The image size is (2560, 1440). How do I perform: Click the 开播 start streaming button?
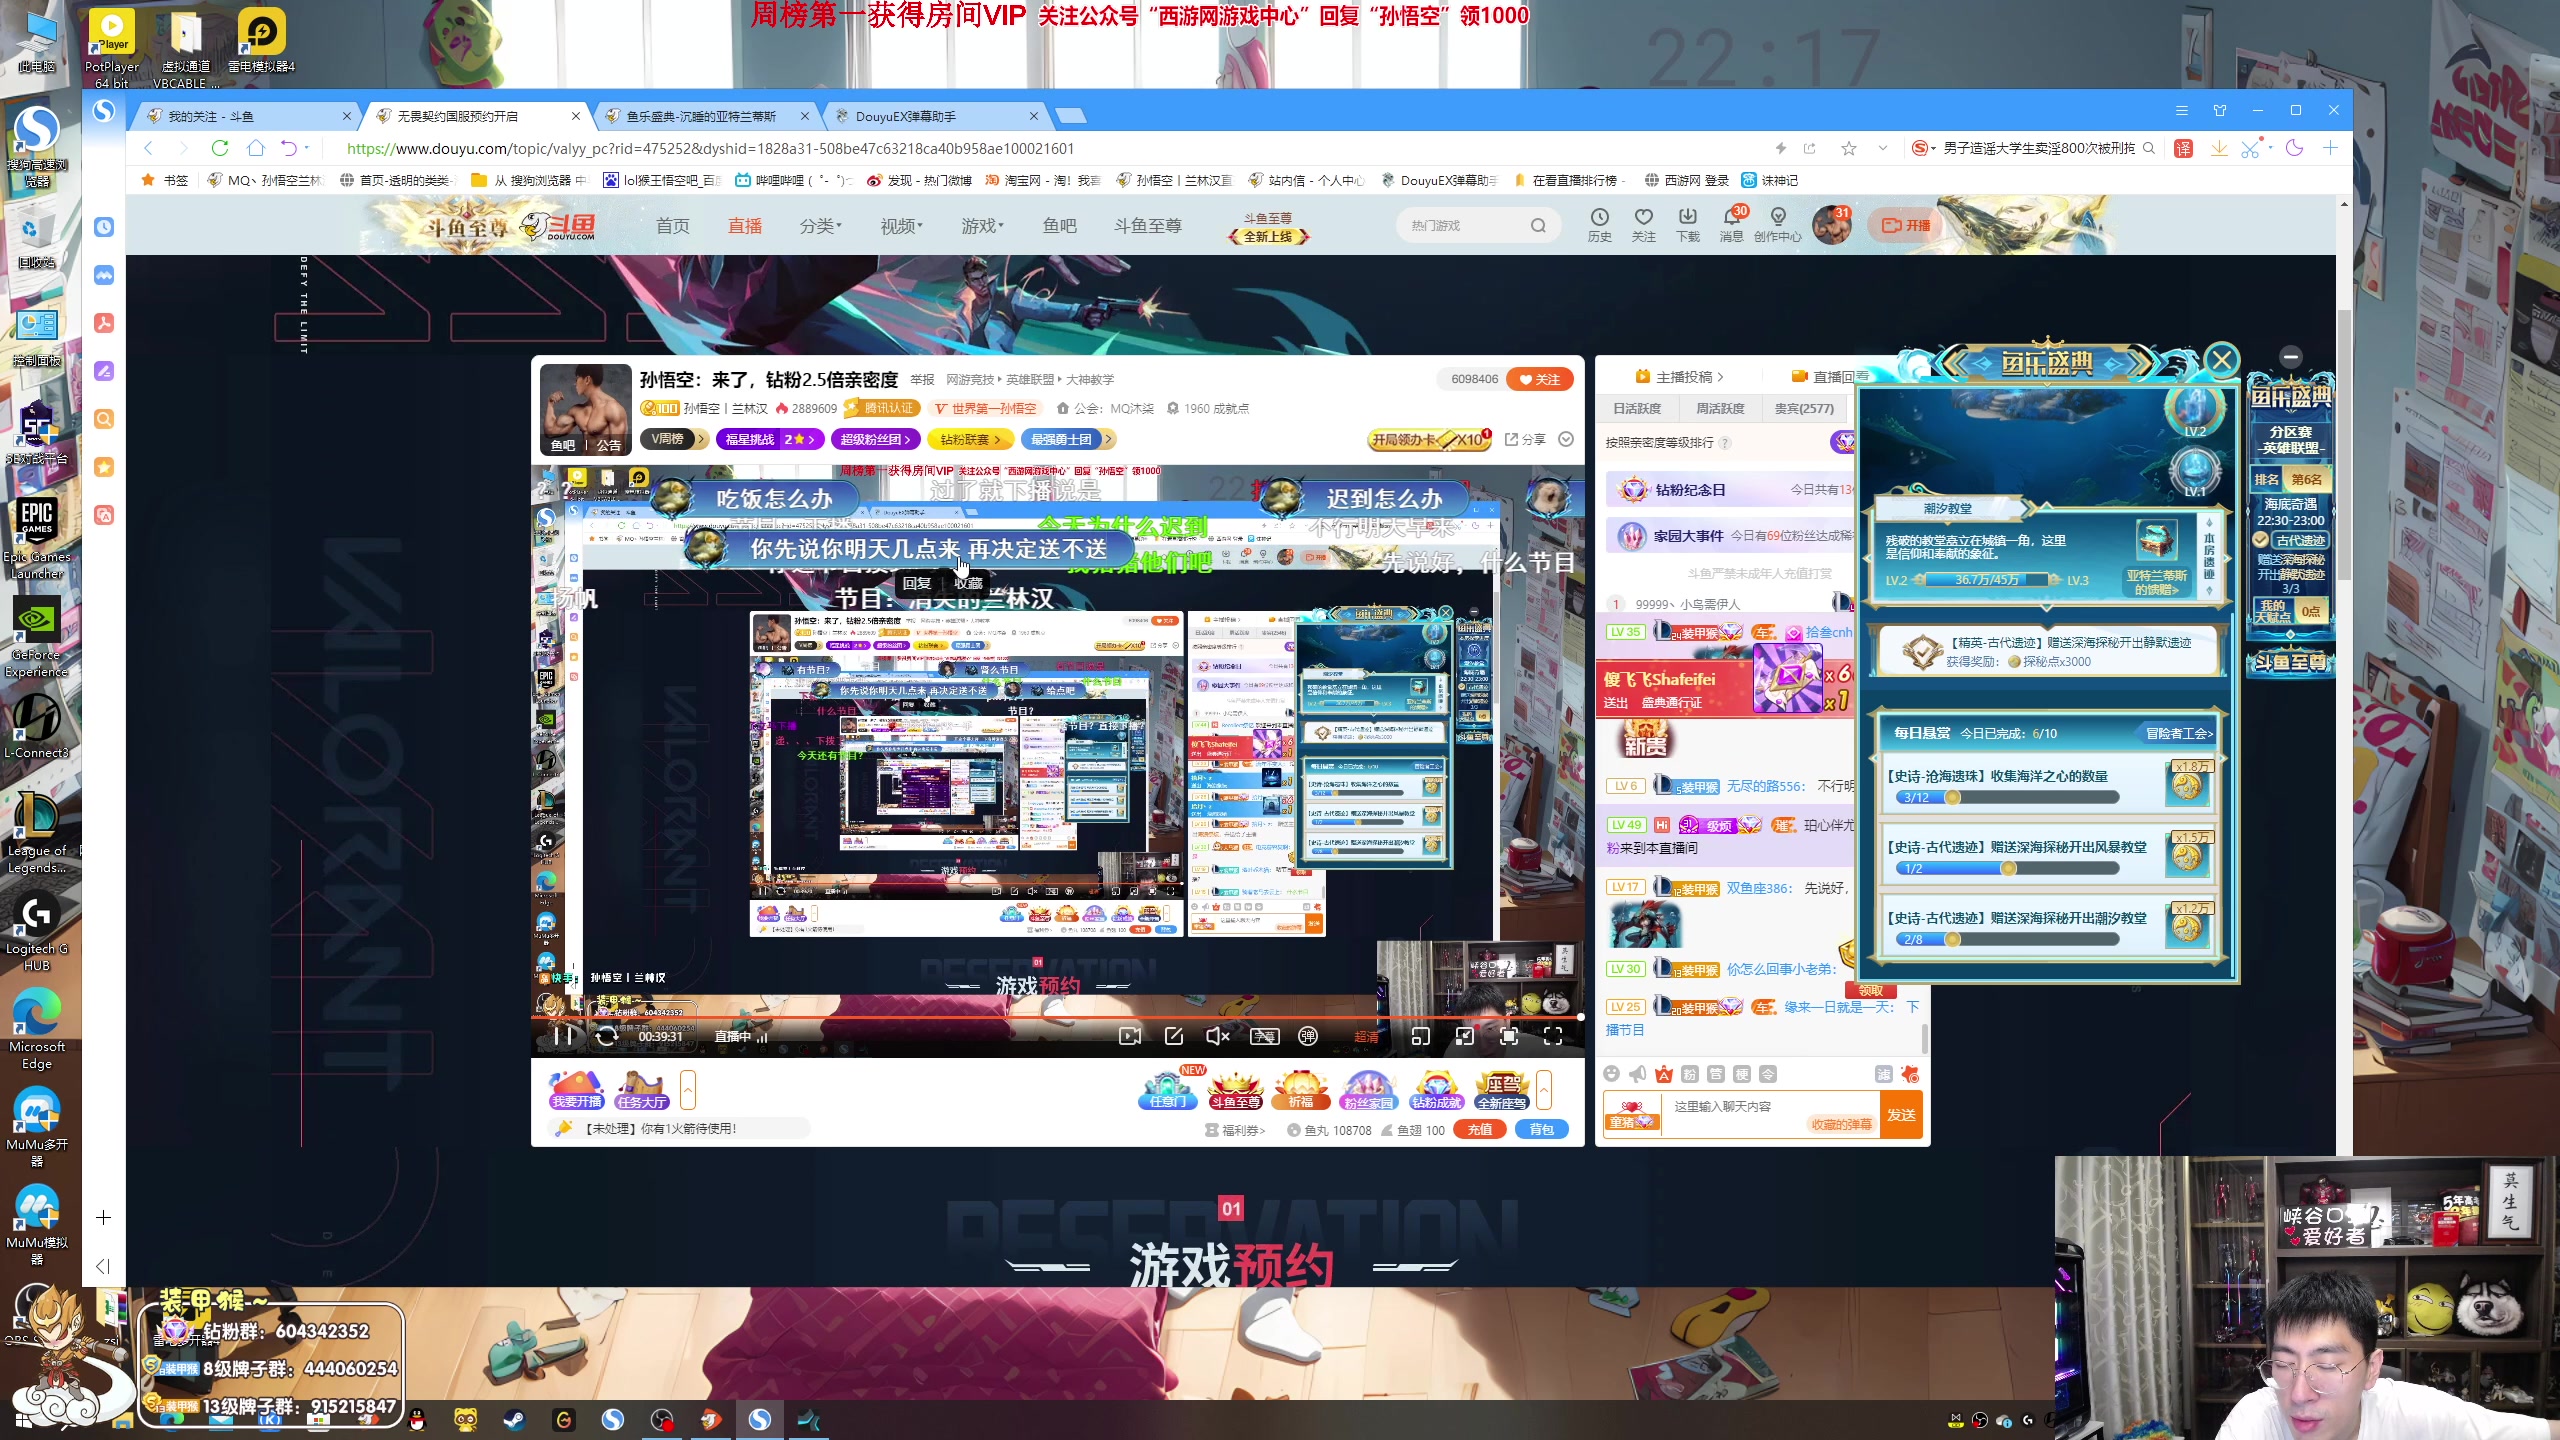coord(1906,225)
